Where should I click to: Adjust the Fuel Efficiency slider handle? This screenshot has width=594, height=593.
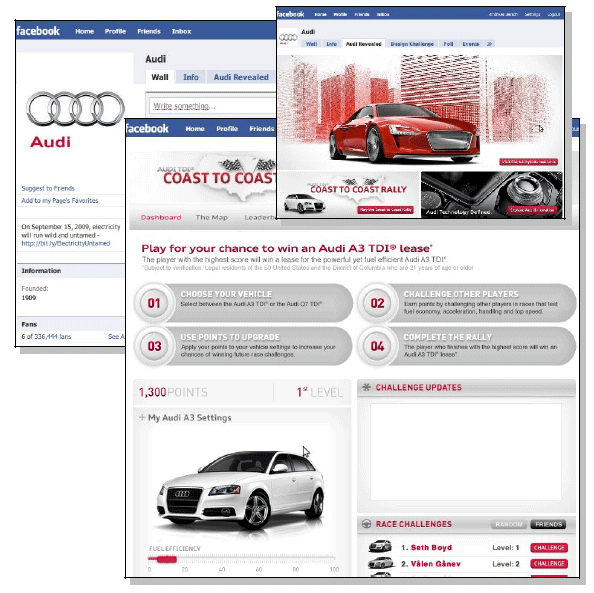click(166, 559)
